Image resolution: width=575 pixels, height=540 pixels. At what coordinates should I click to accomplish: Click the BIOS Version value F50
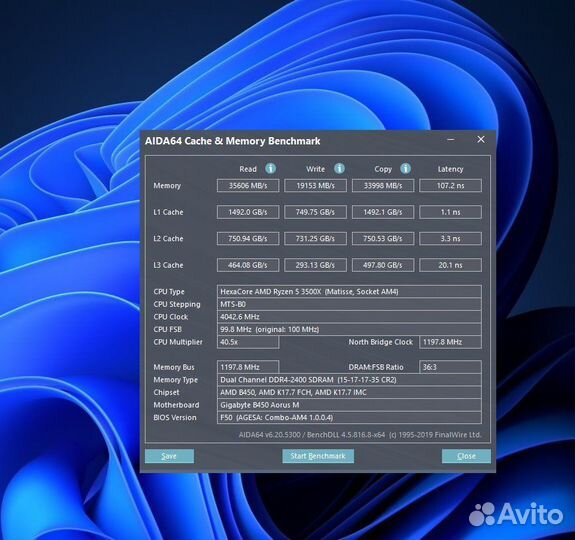pos(349,418)
